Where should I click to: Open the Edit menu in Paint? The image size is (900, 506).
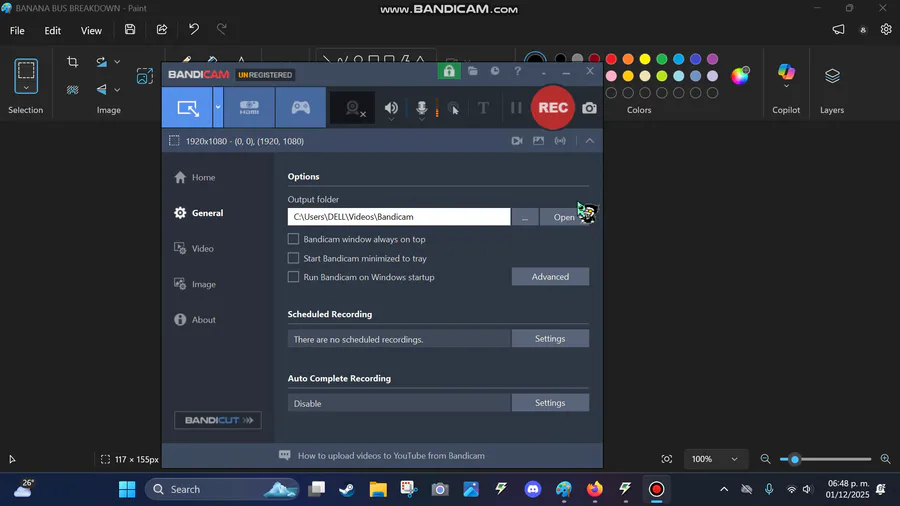coord(52,30)
